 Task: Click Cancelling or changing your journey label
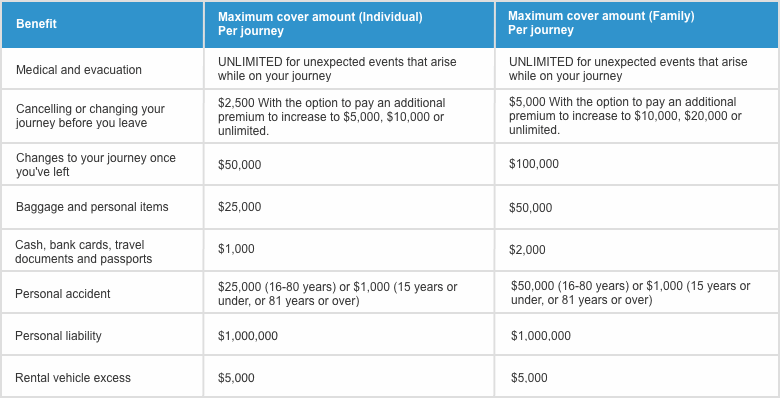coord(90,116)
